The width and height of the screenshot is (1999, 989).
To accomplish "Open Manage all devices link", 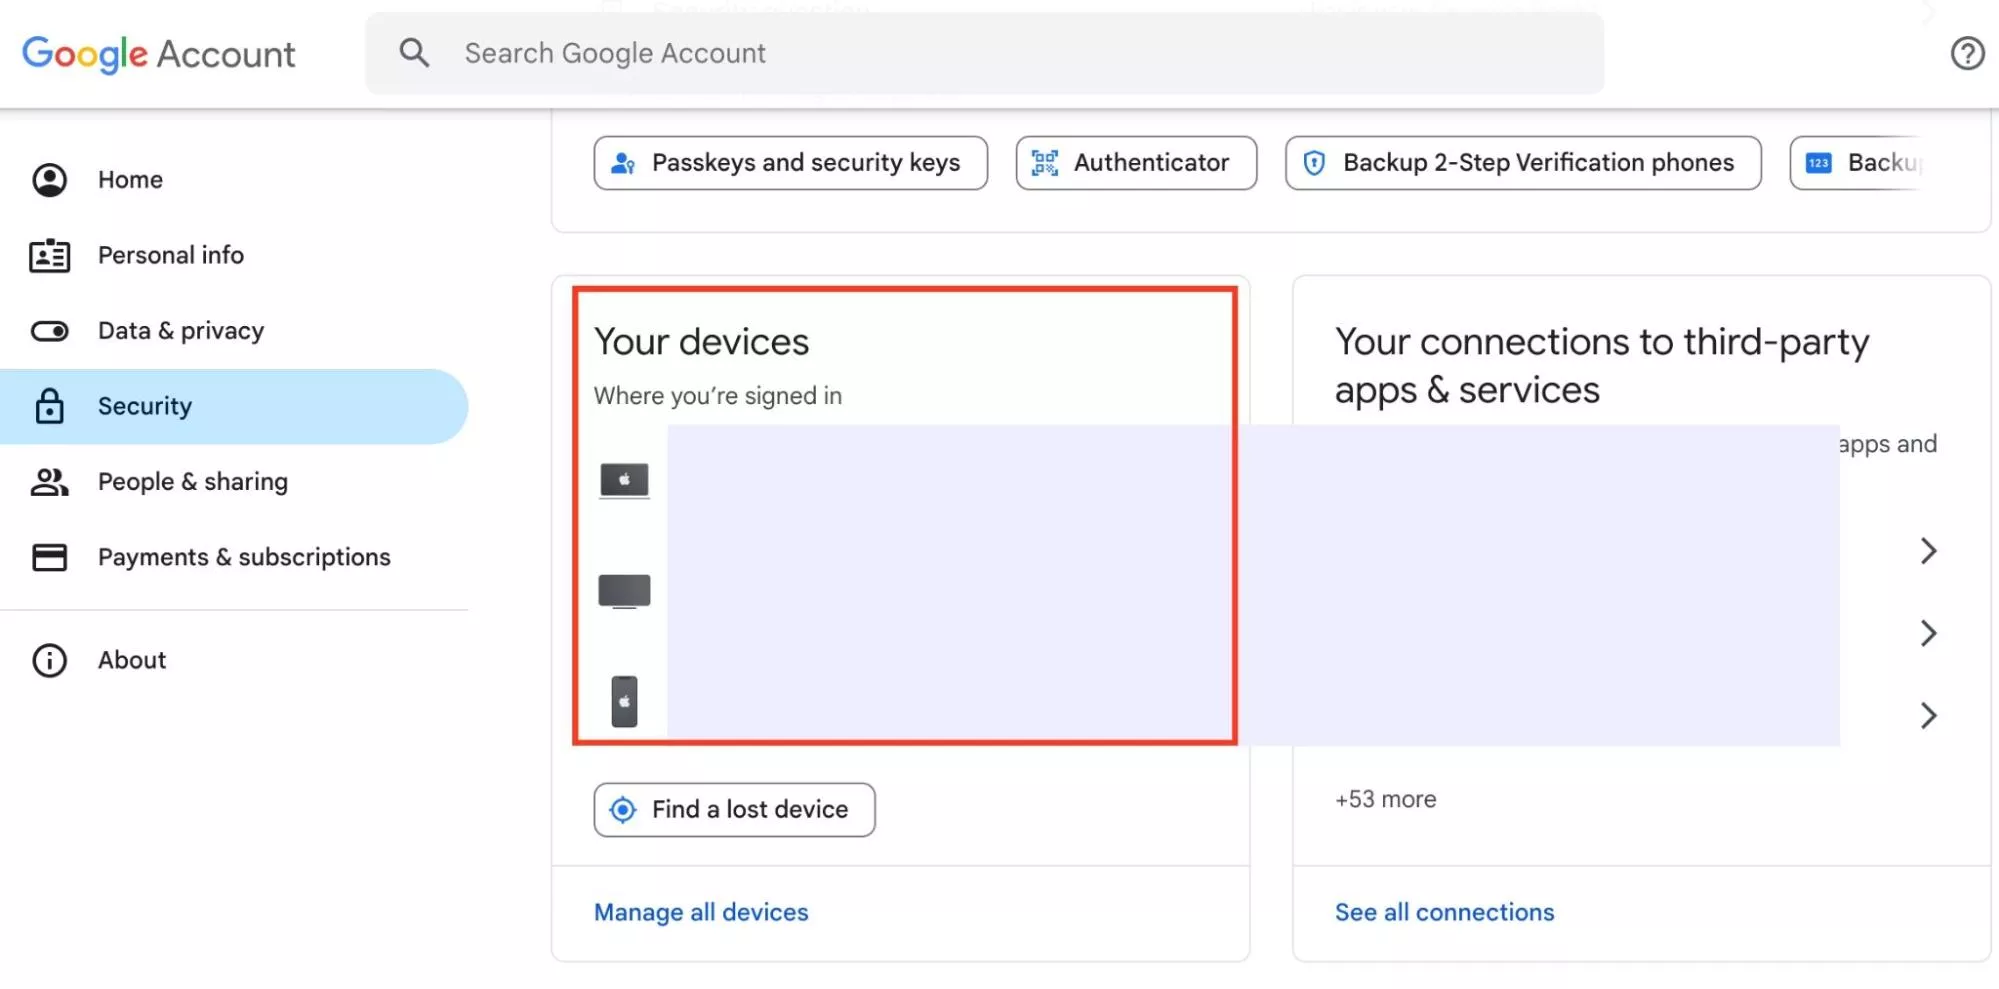I will tap(701, 912).
